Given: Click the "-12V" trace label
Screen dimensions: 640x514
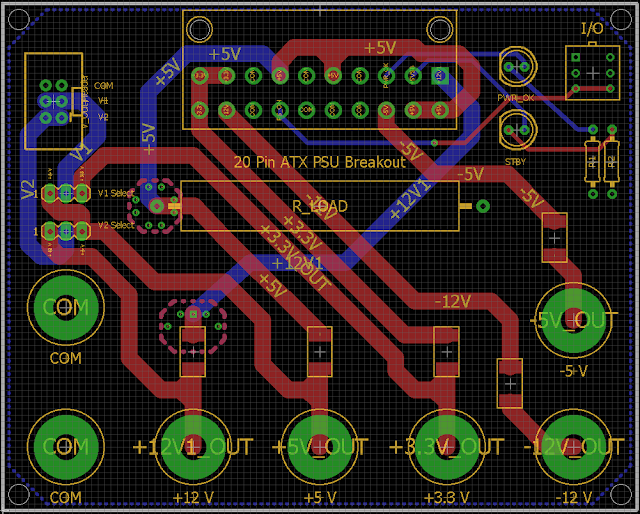Looking at the screenshot, I should [x=453, y=302].
